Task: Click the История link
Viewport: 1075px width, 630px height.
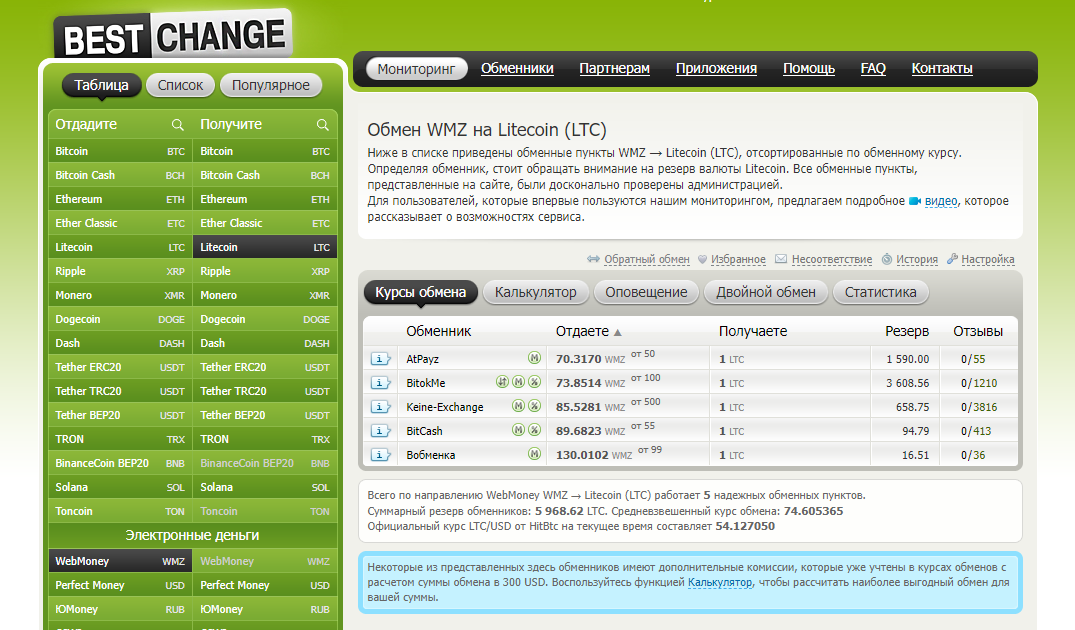Action: pos(917,259)
